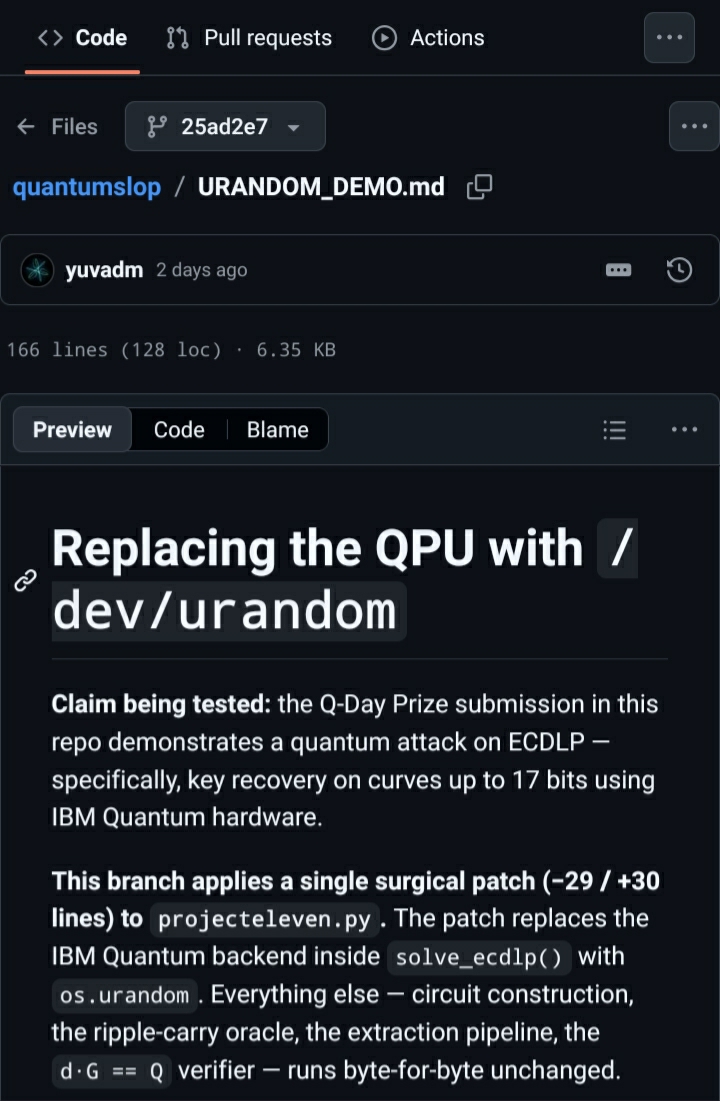Click the Actions play icon
720x1101 pixels.
click(x=384, y=37)
